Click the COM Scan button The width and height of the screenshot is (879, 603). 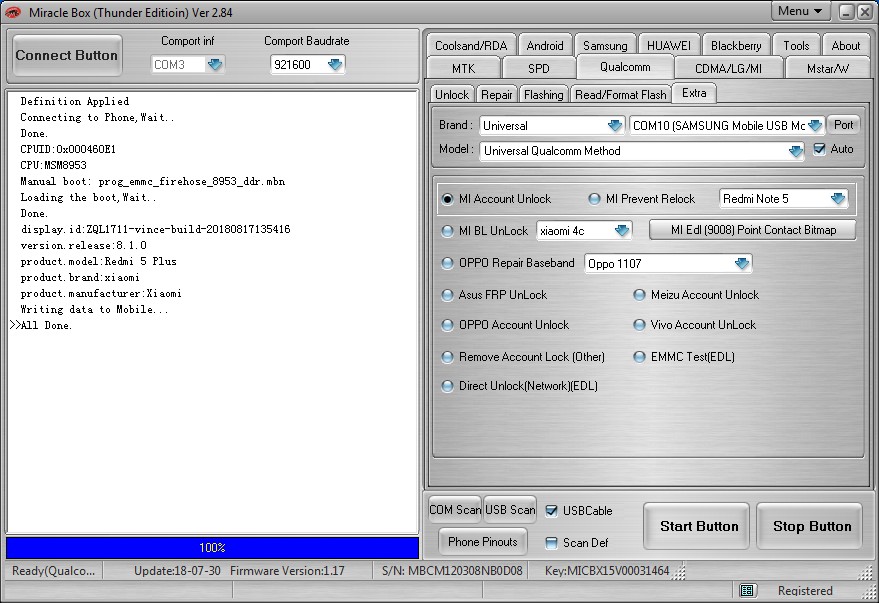click(x=455, y=509)
